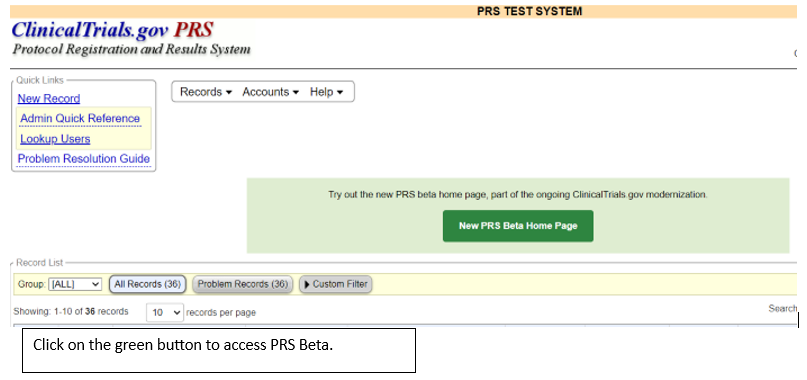Open the Help menu
Image resolution: width=807 pixels, height=380 pixels.
click(326, 92)
